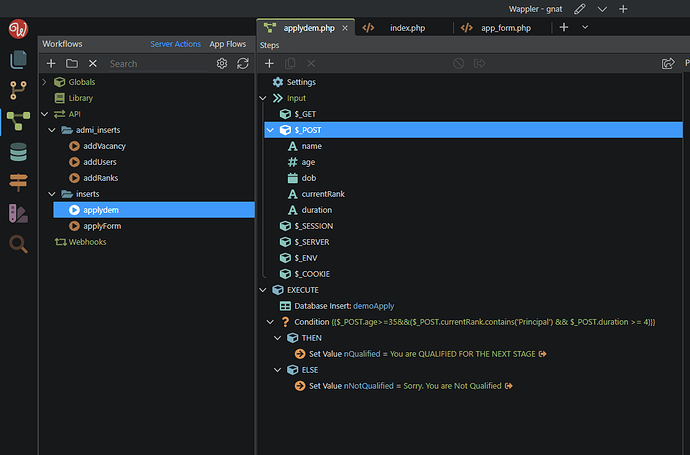This screenshot has width=690, height=455.
Task: Open the Git branch sidebar panel
Action: coord(18,90)
